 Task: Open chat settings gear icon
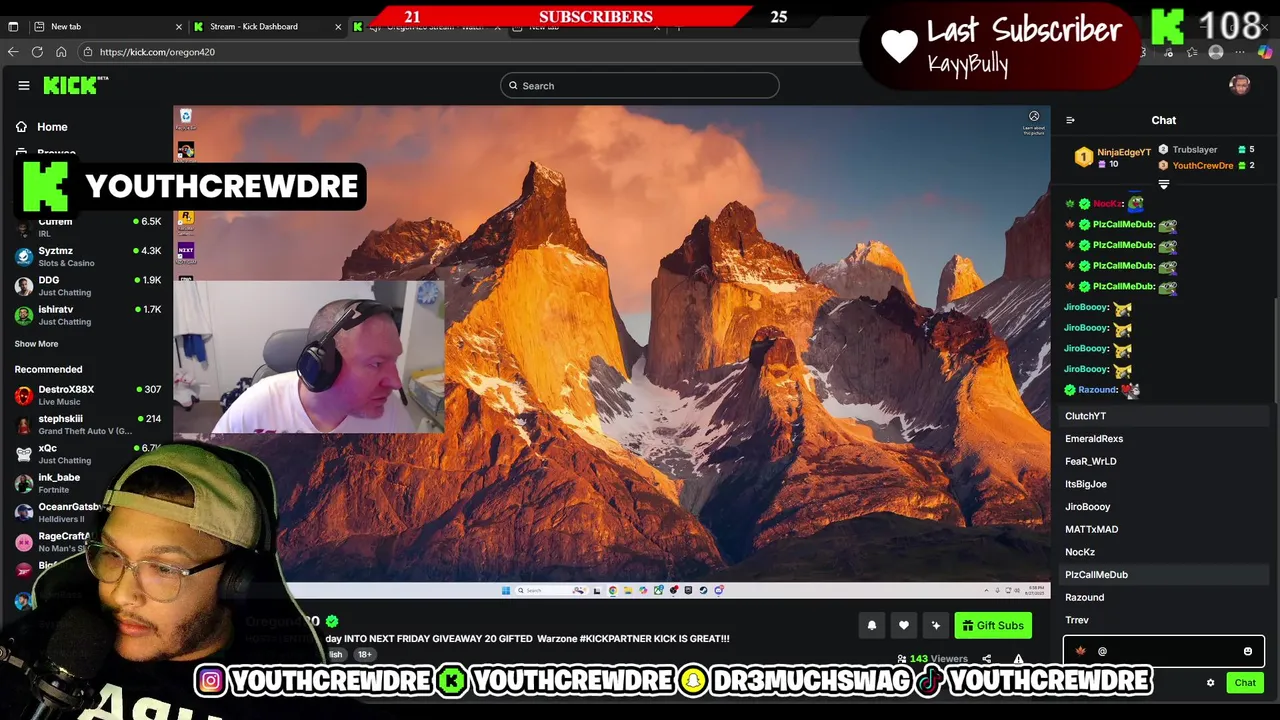pos(1210,683)
